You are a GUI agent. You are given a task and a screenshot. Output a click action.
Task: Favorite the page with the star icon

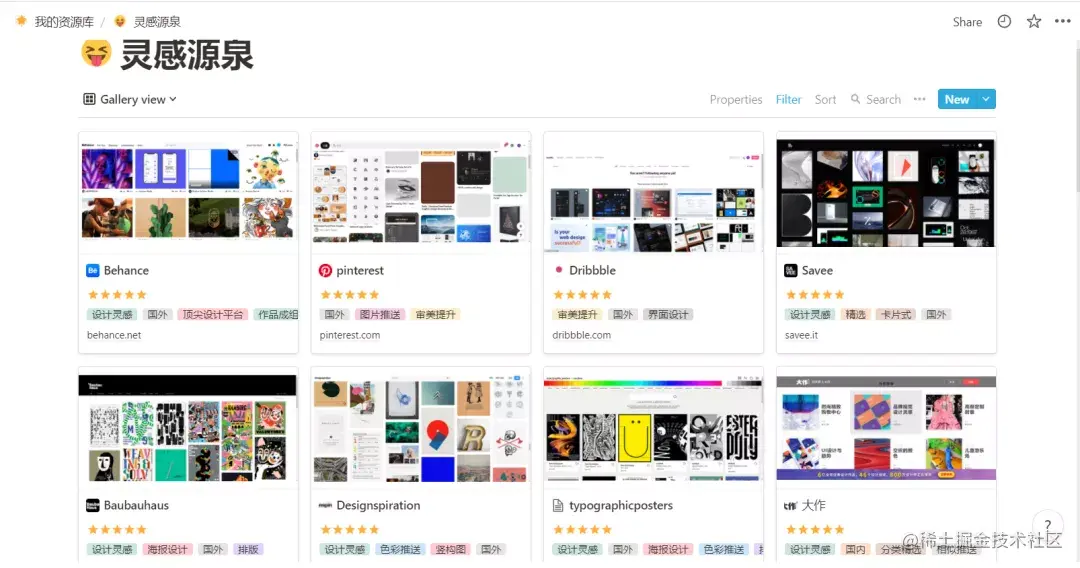pos(1034,21)
